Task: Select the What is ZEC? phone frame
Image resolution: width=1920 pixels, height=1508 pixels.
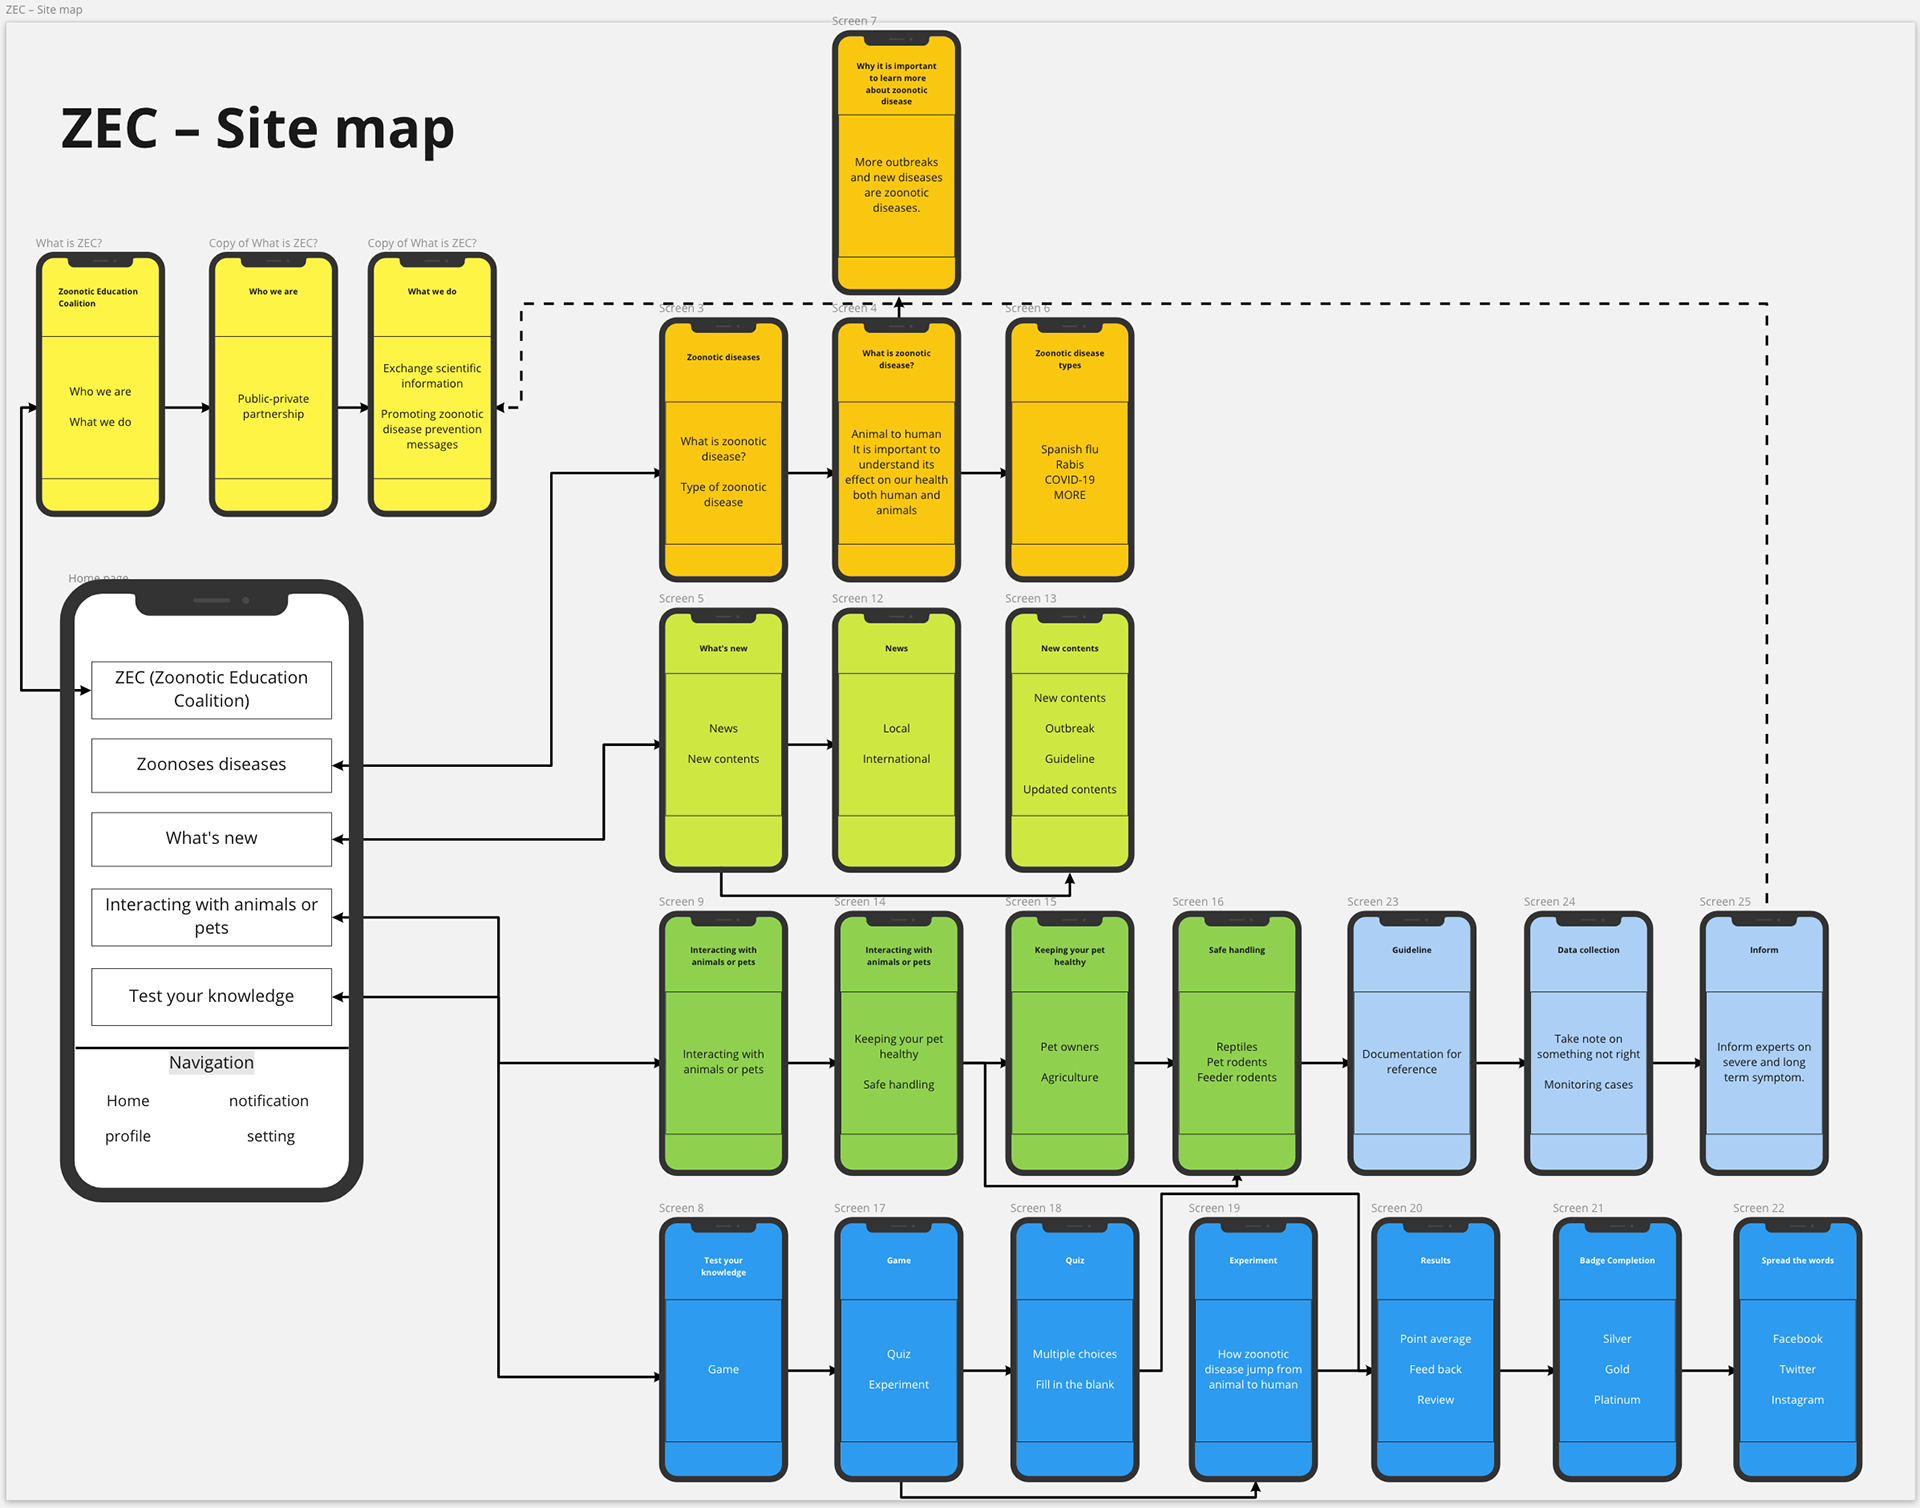Action: pos(100,384)
